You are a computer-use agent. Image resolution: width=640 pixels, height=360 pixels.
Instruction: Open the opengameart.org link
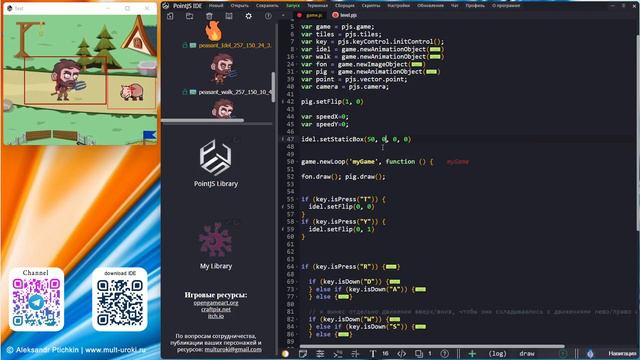216,303
